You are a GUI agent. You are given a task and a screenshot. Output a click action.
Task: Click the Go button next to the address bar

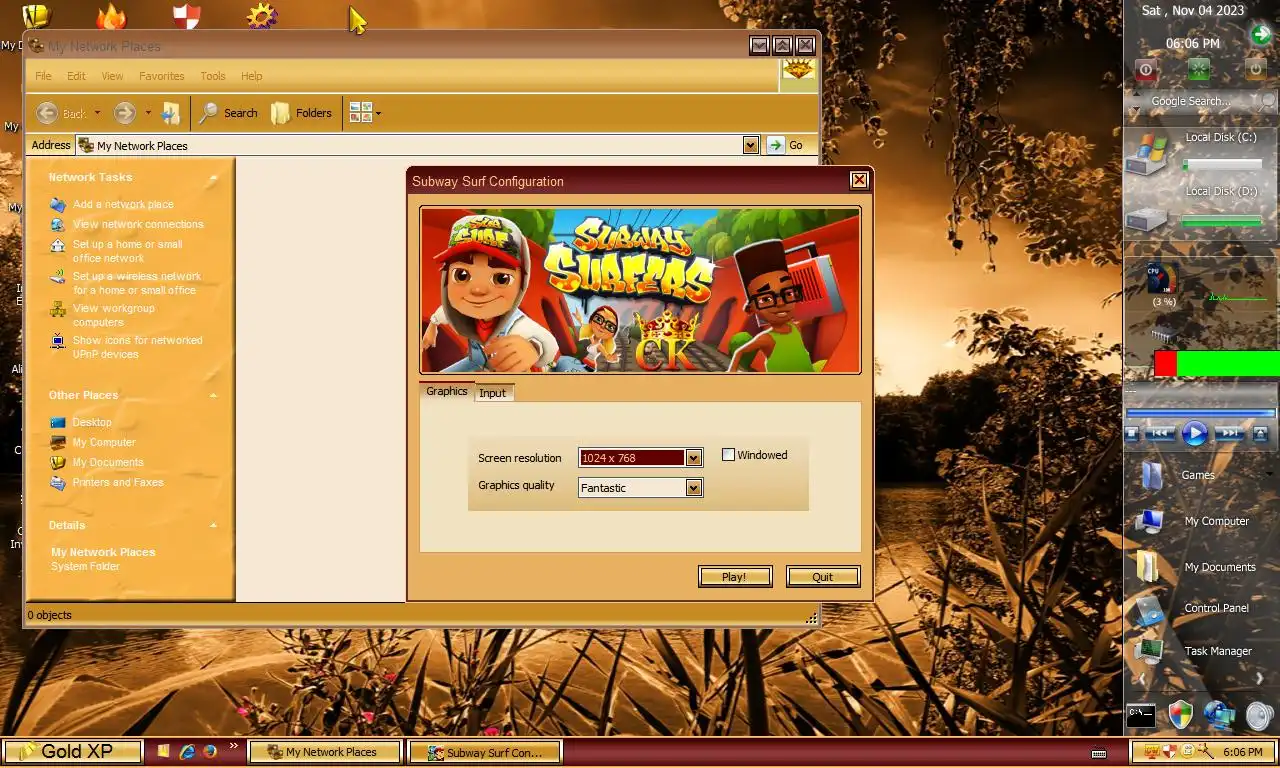click(x=786, y=145)
